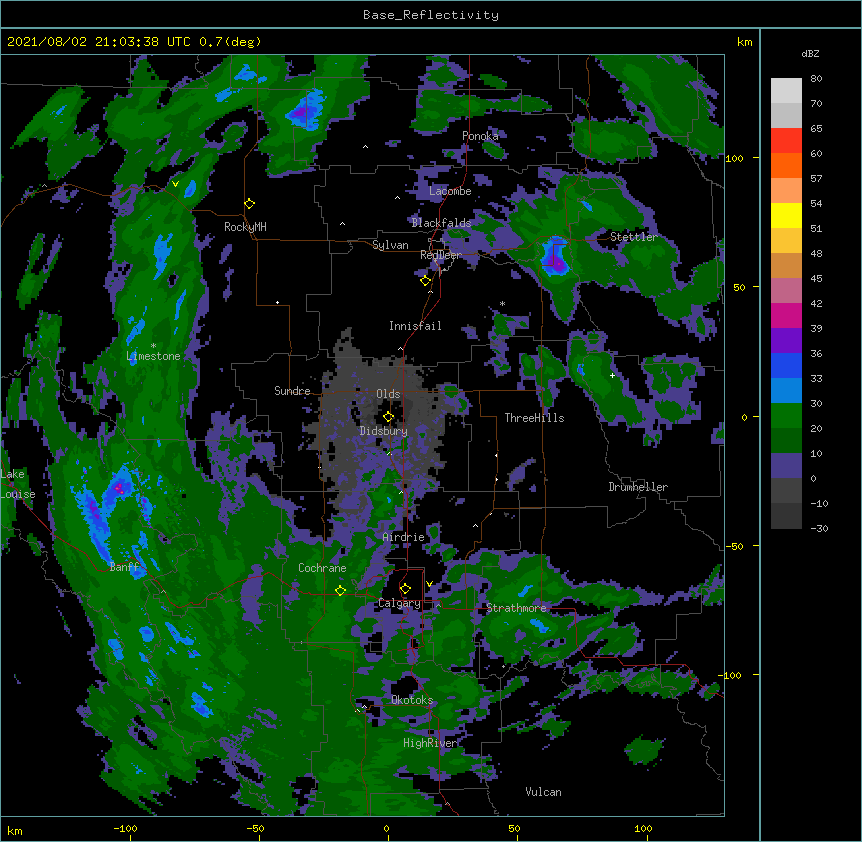
Task: Click the yellow V marker east of Calgary
Action: tap(429, 583)
